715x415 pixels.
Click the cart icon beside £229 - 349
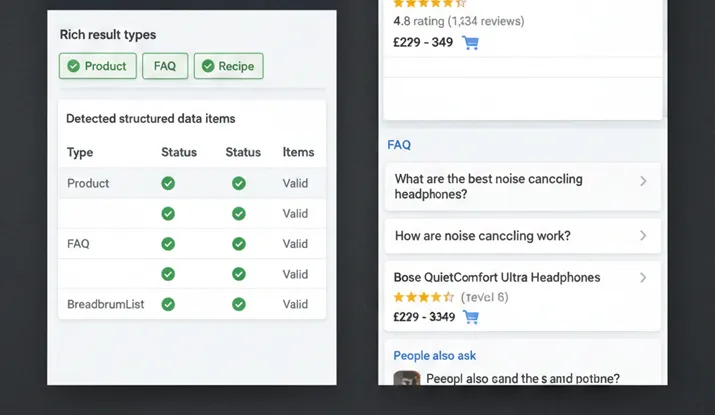[471, 43]
